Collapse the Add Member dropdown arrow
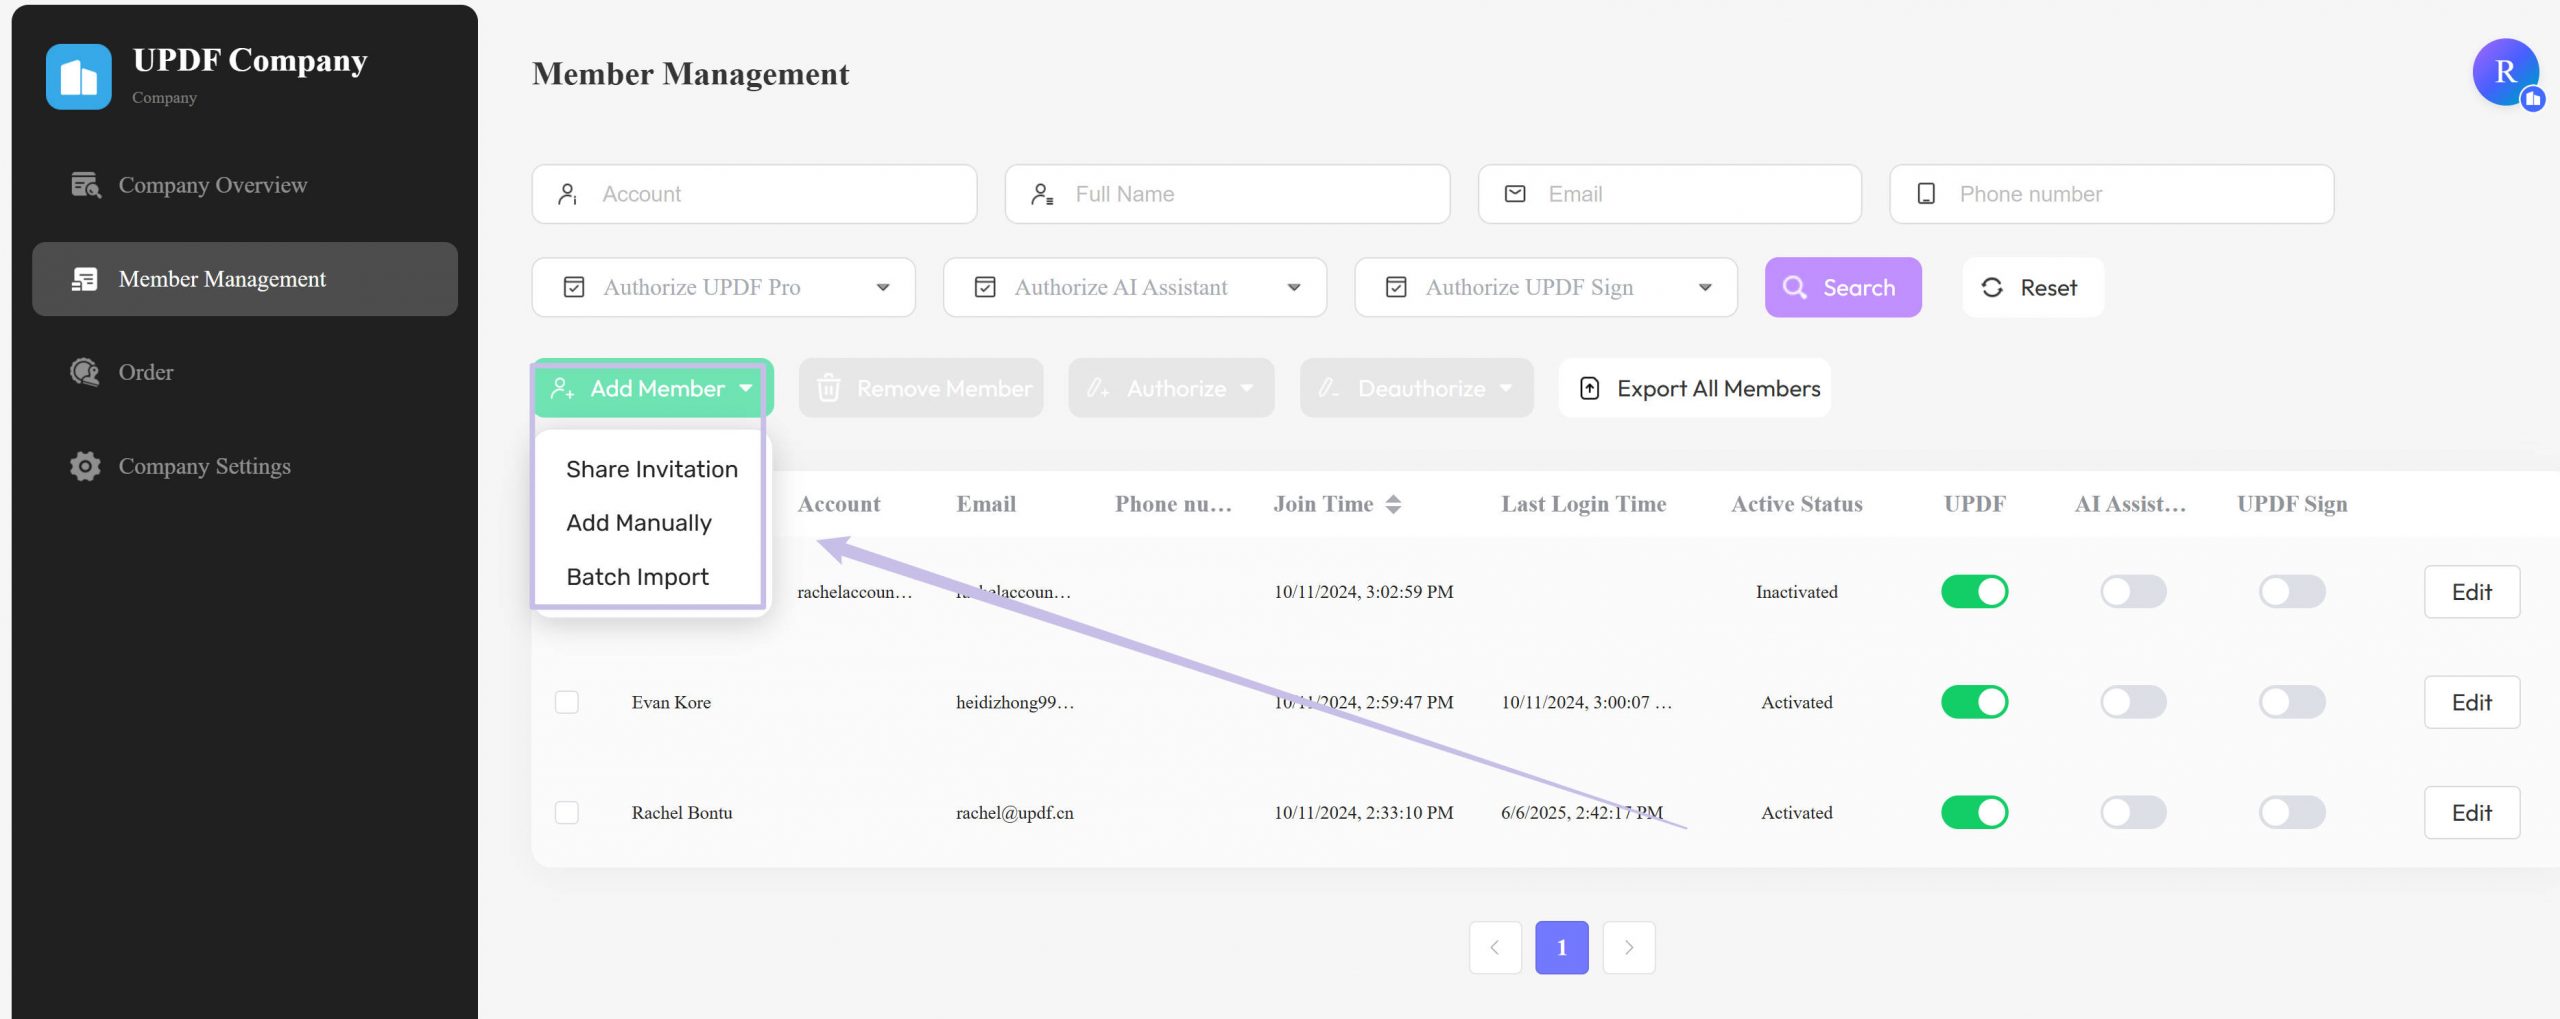This screenshot has height=1019, width=2560. point(746,388)
